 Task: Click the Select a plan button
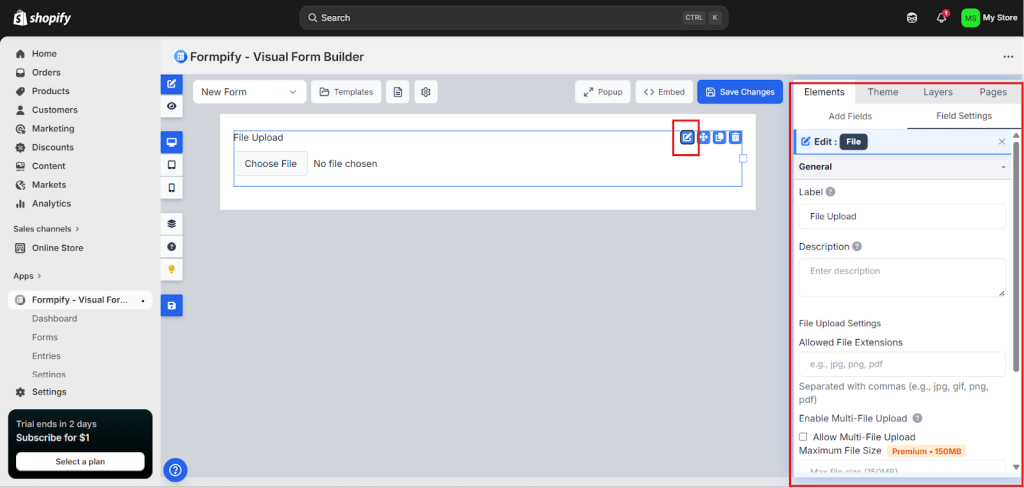click(x=80, y=461)
